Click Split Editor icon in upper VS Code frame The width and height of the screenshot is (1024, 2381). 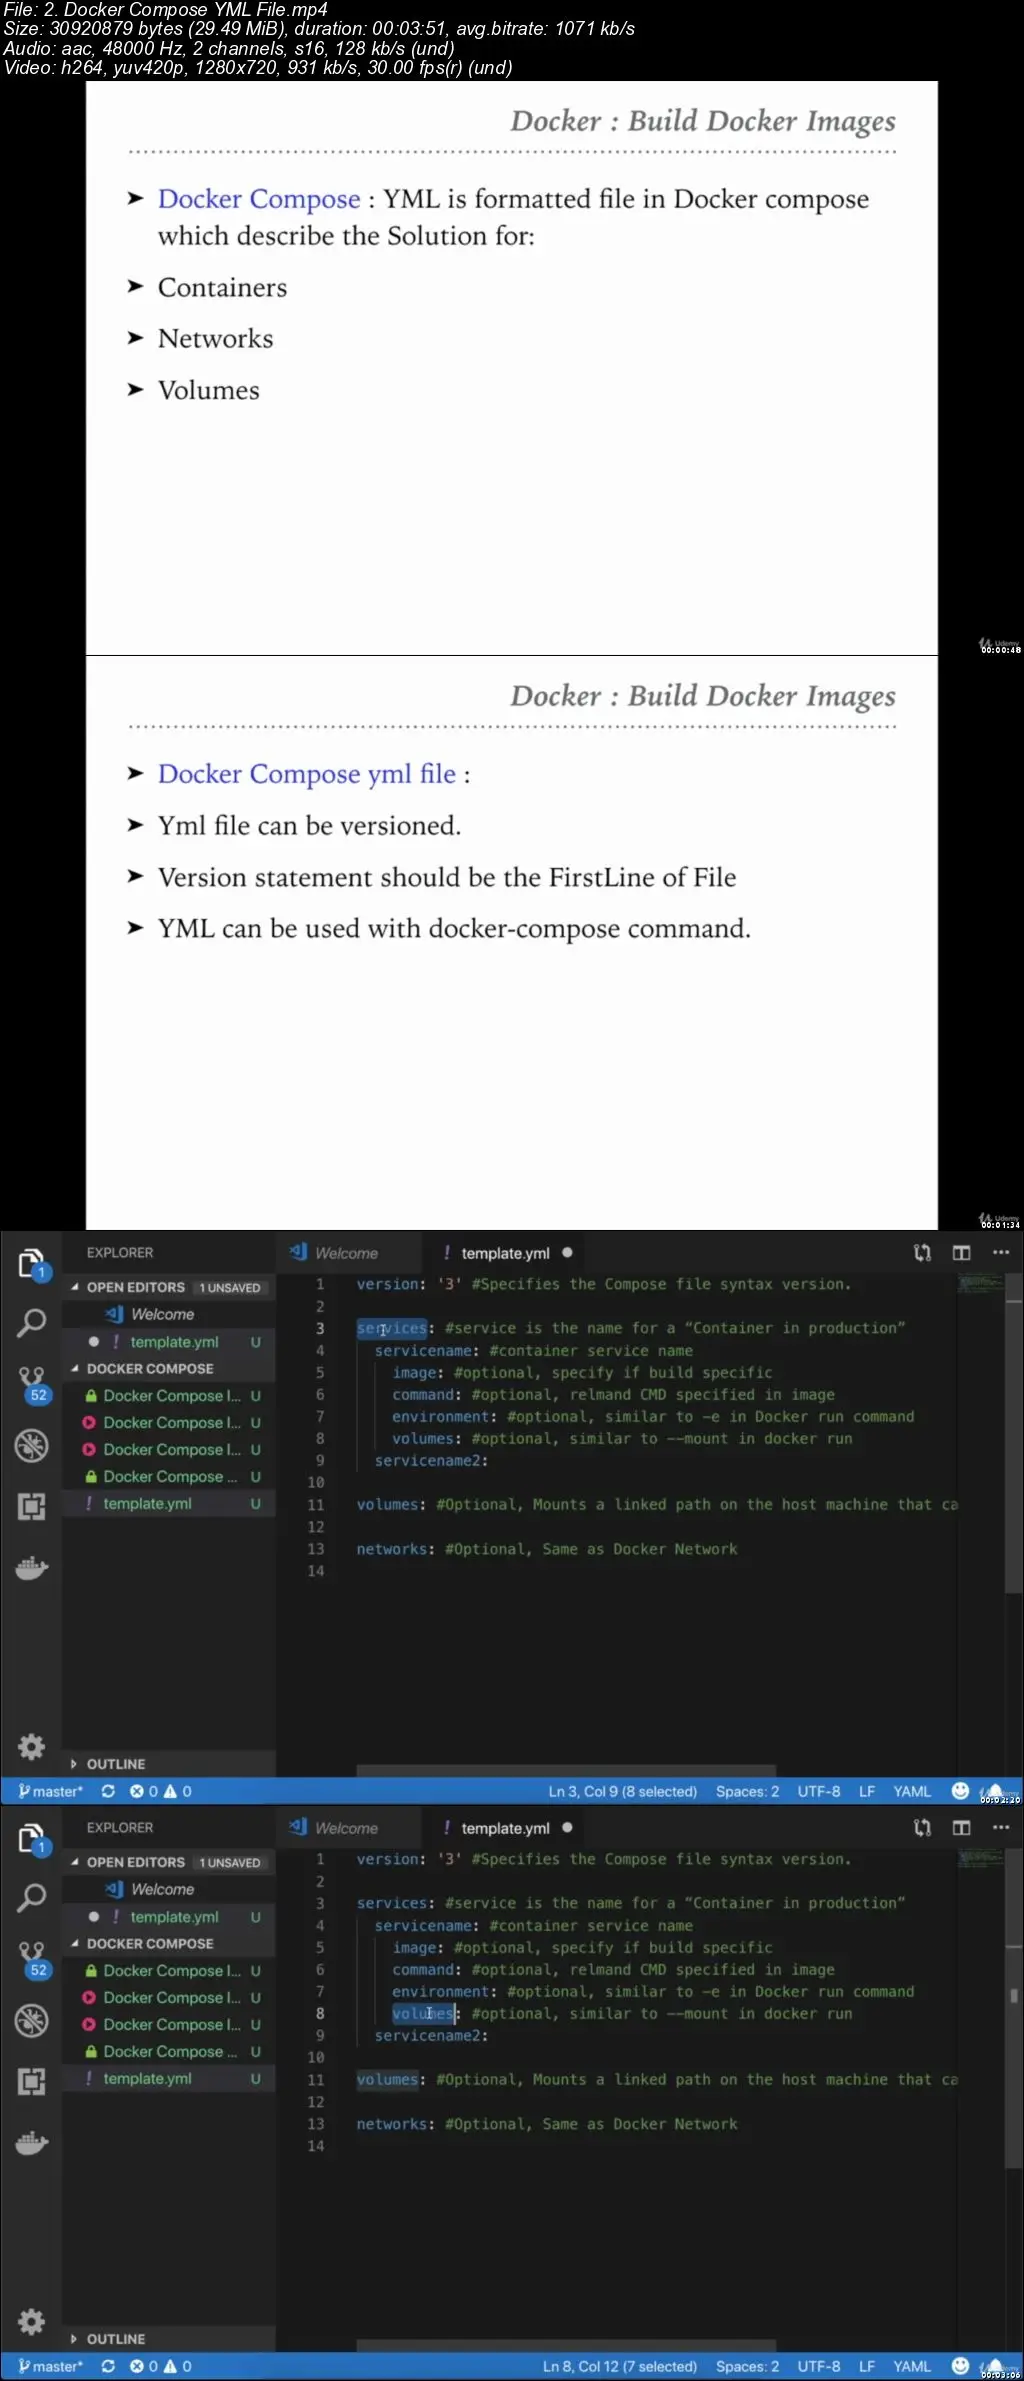(962, 1253)
